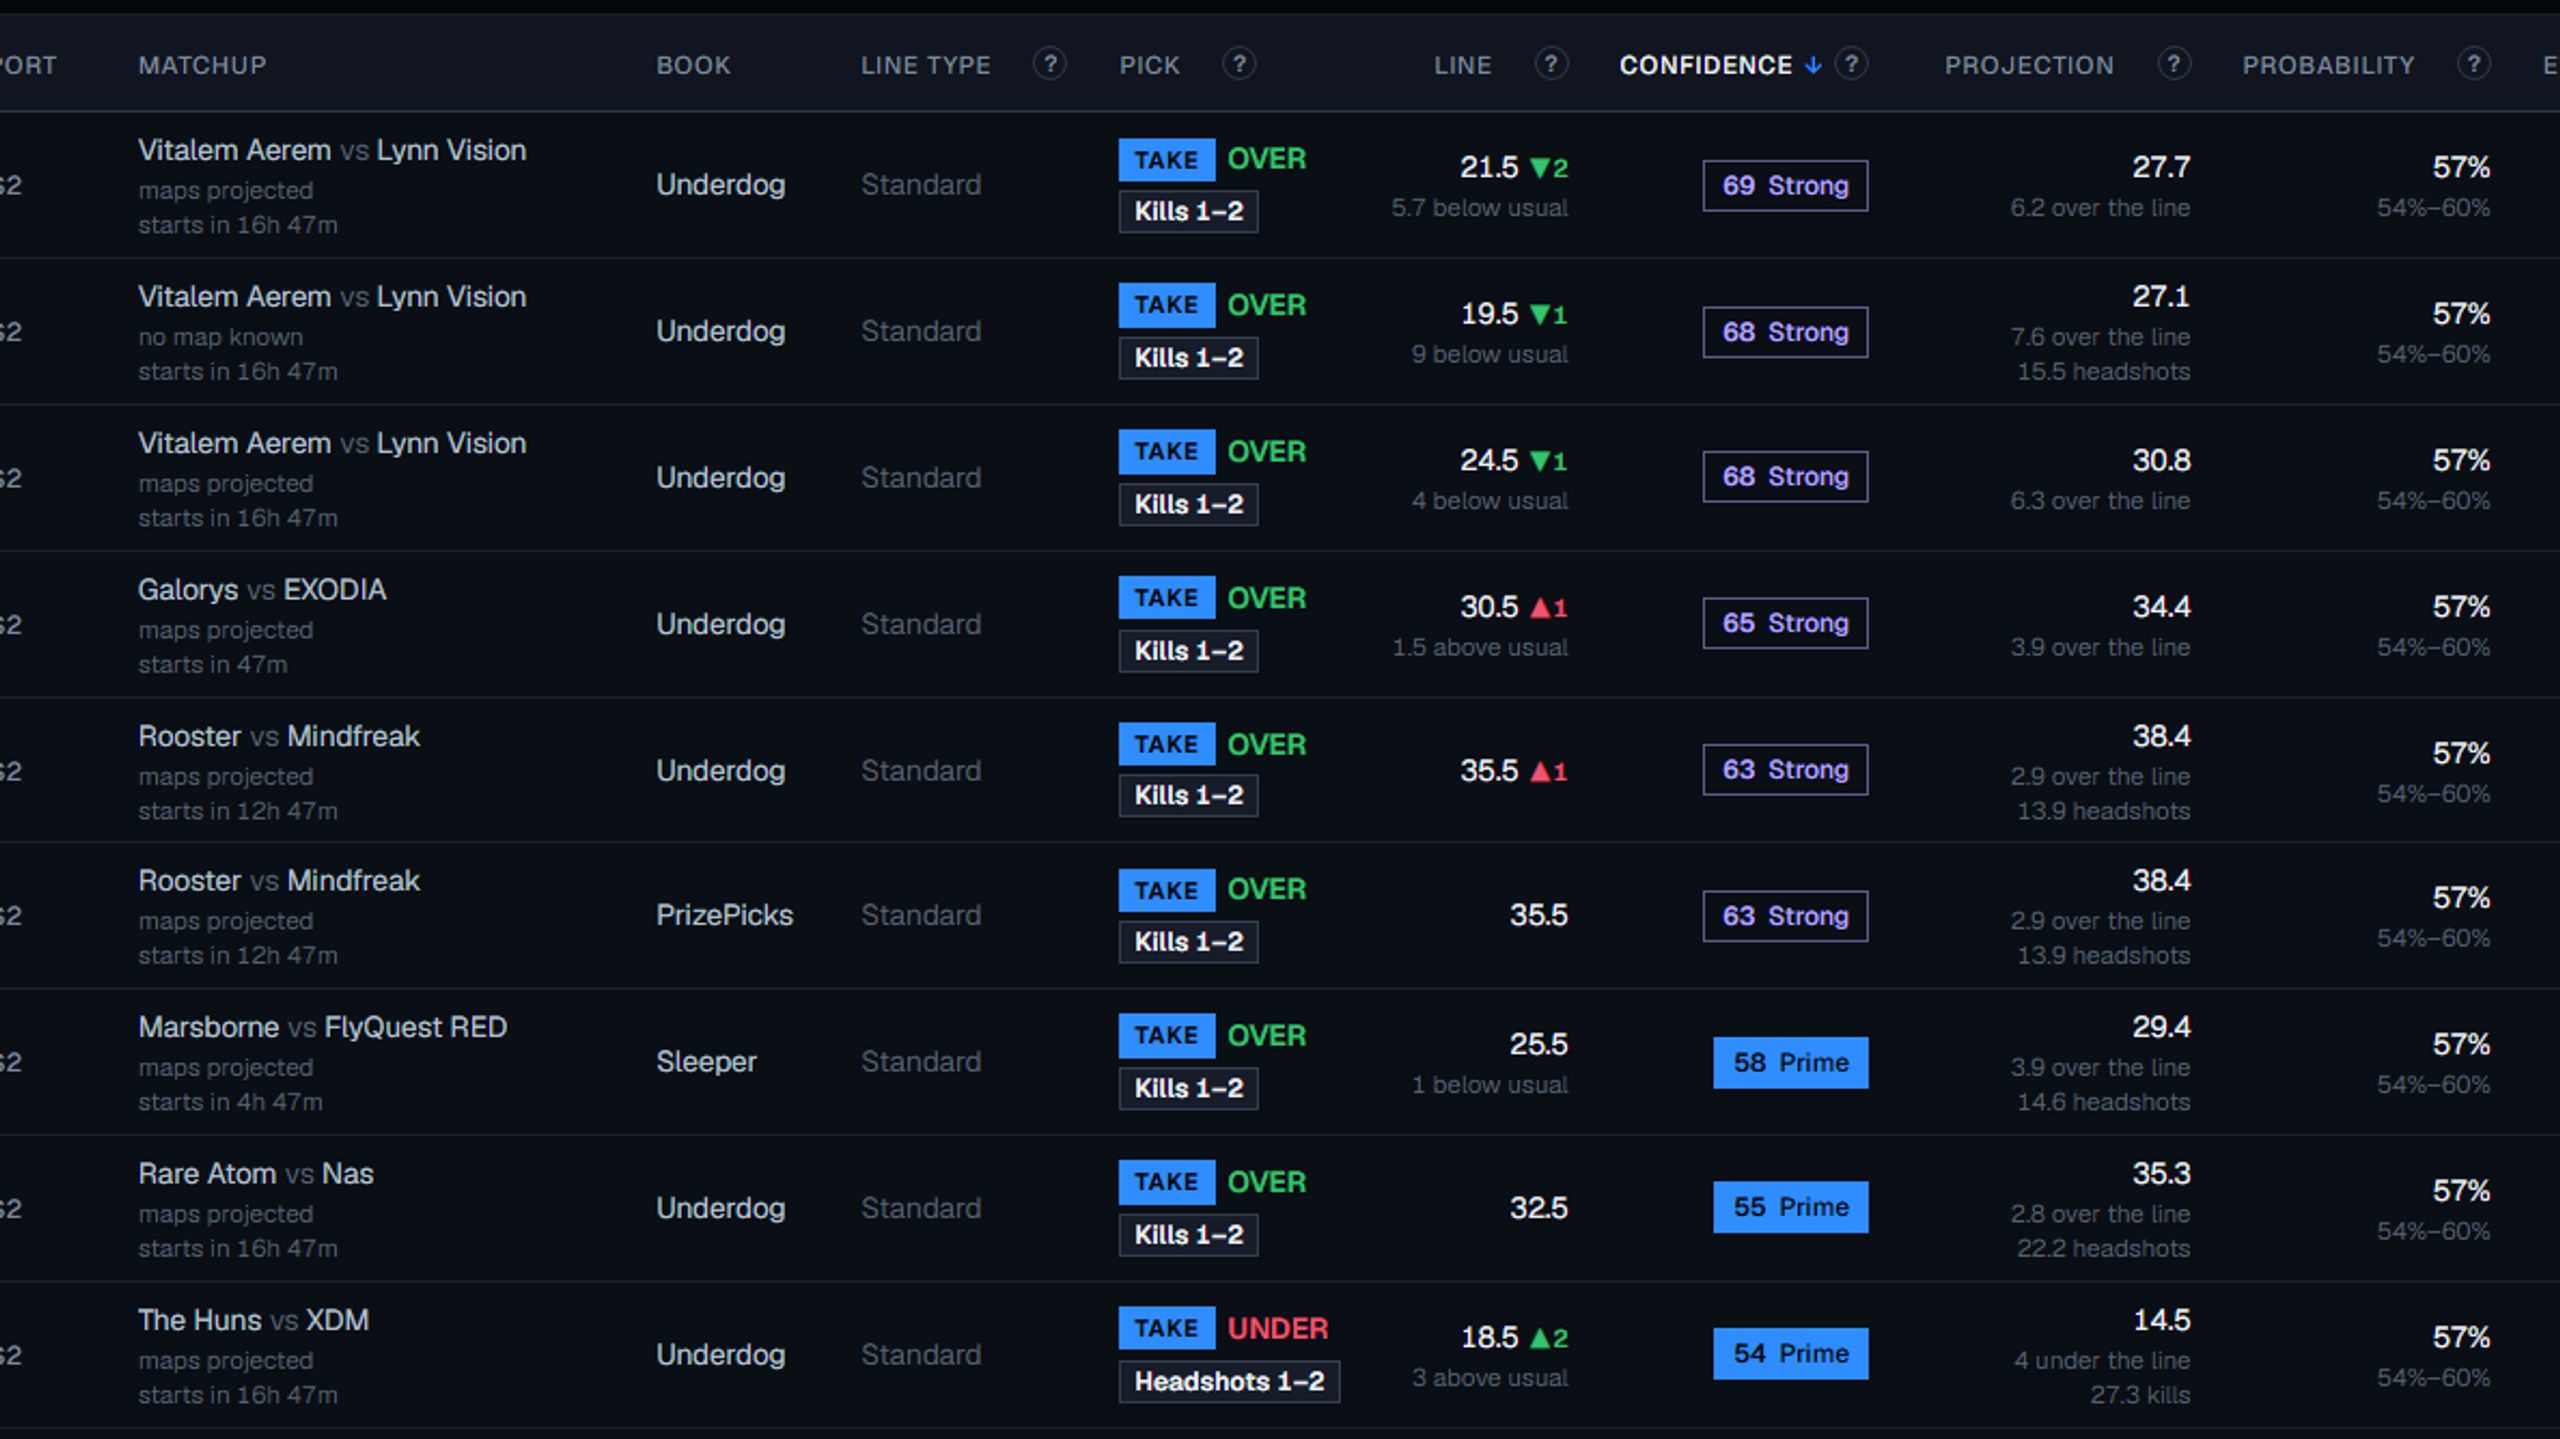Open the Line Type help icon
2560x1439 pixels.
click(1049, 65)
